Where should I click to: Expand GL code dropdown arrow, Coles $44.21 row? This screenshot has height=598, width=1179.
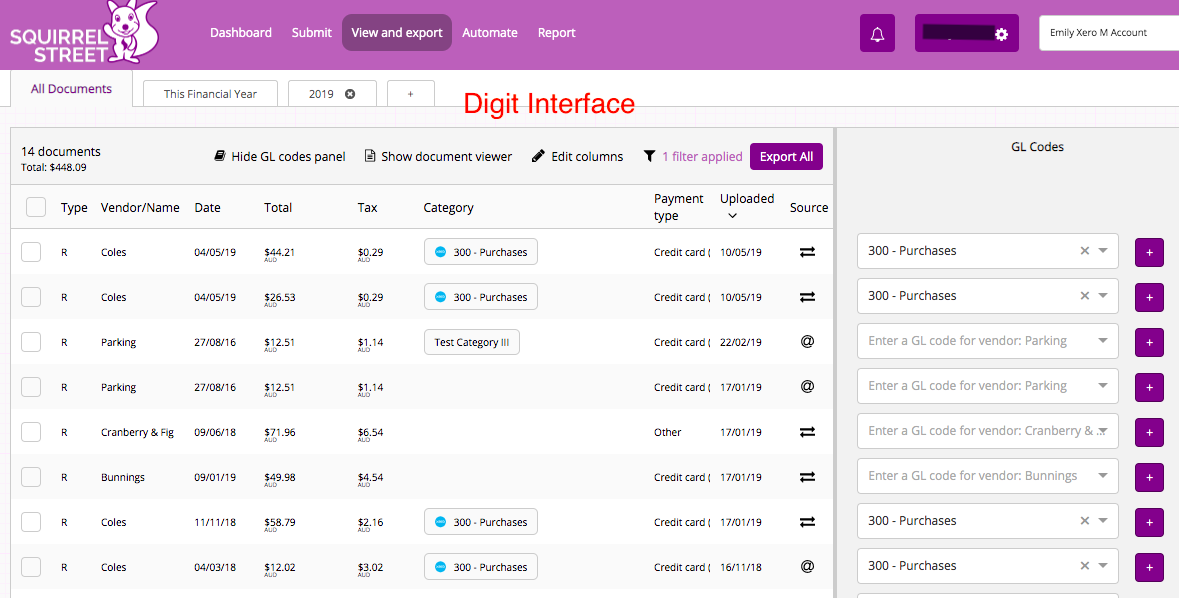coord(1103,251)
